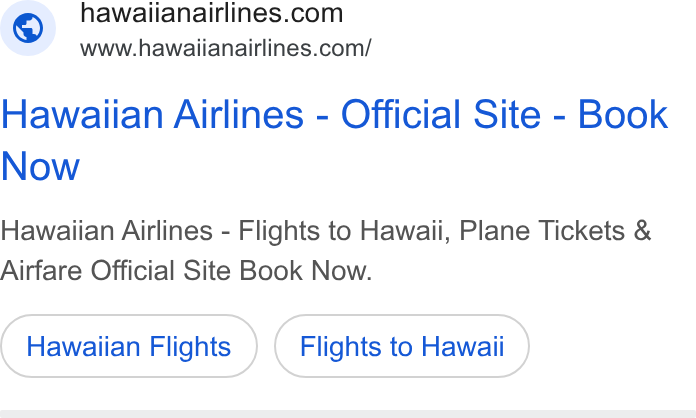696x418 pixels.
Task: Click the word Now in result title
Action: tap(40, 167)
